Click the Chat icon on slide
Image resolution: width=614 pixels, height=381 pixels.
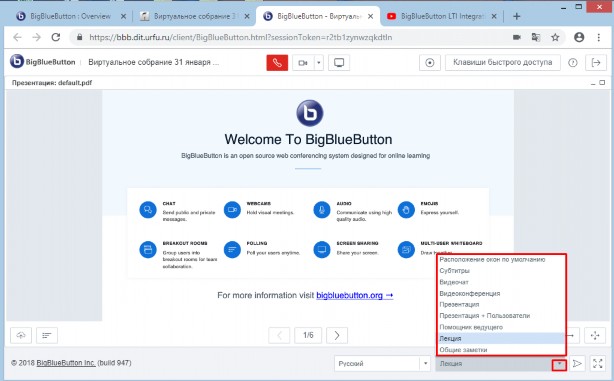click(148, 210)
